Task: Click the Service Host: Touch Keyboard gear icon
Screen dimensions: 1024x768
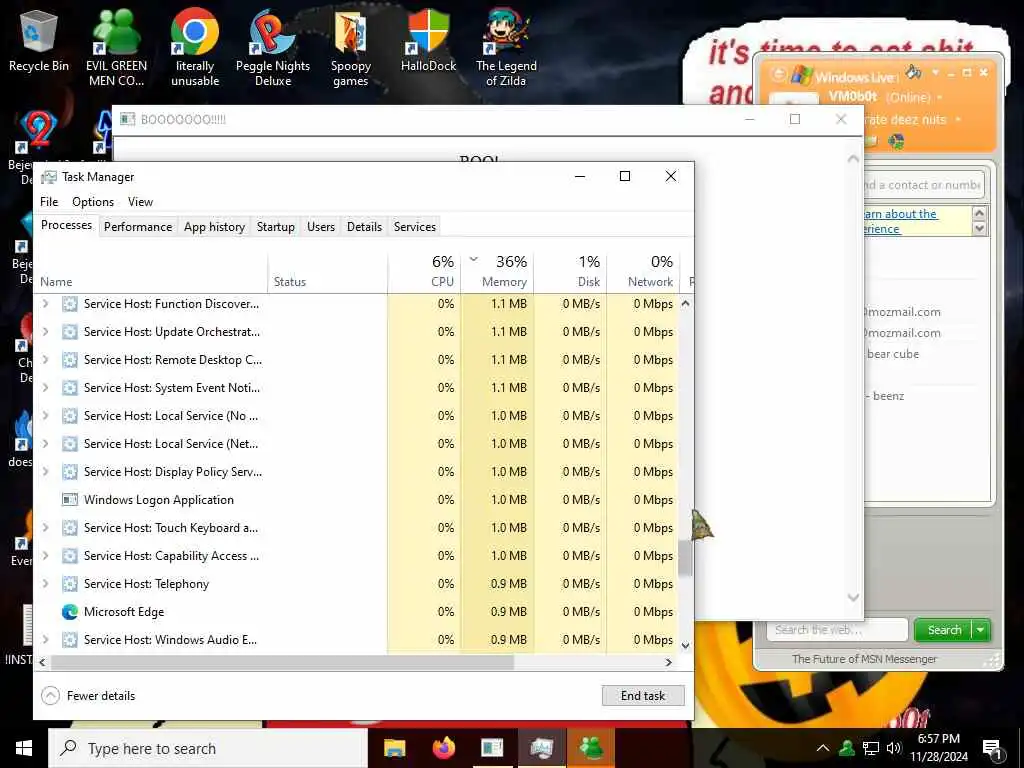Action: pos(70,528)
